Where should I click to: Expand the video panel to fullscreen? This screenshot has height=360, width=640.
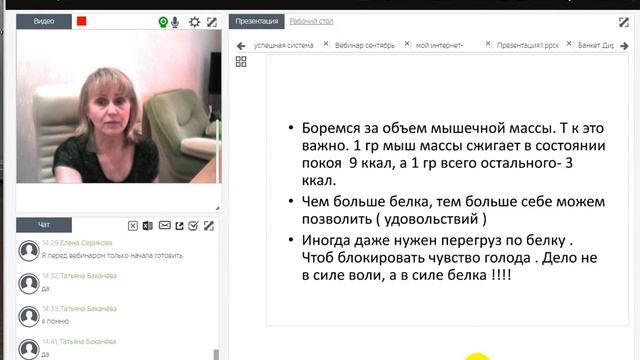tap(211, 22)
